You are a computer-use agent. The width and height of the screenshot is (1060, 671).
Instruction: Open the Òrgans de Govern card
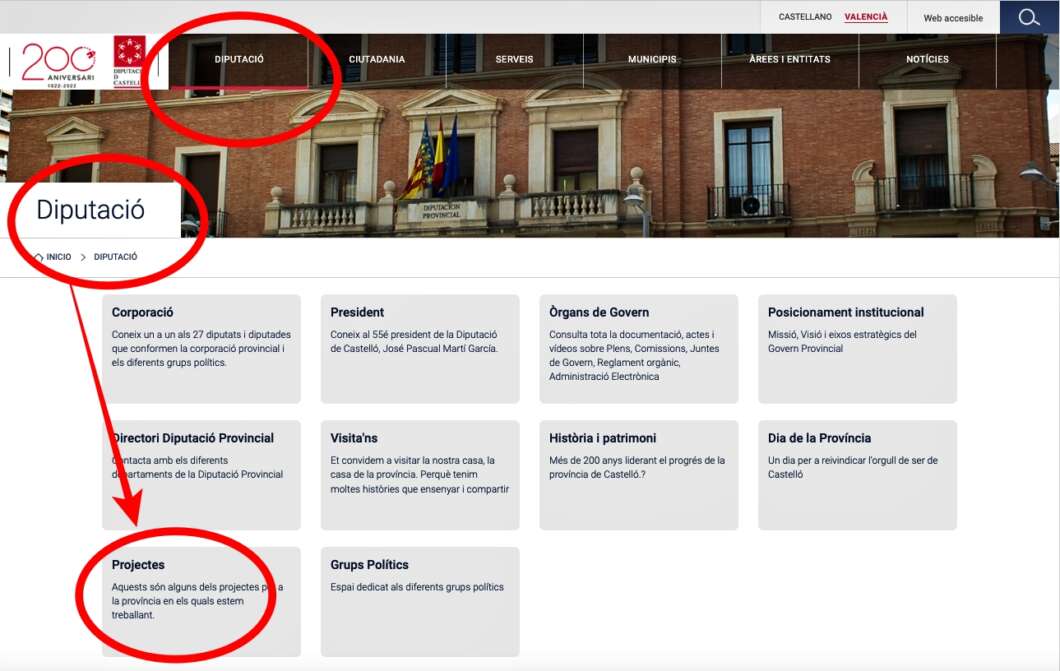(x=638, y=348)
